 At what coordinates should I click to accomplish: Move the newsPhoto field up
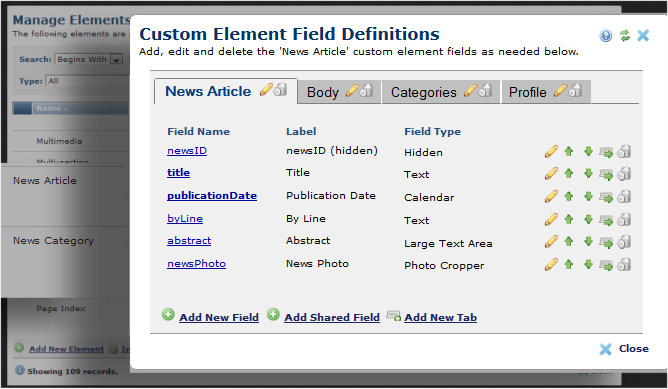569,264
